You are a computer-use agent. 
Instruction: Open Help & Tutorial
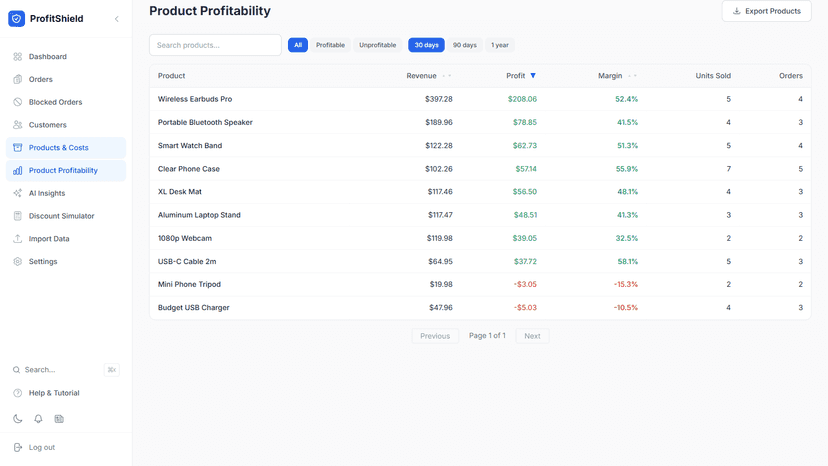click(x=66, y=393)
